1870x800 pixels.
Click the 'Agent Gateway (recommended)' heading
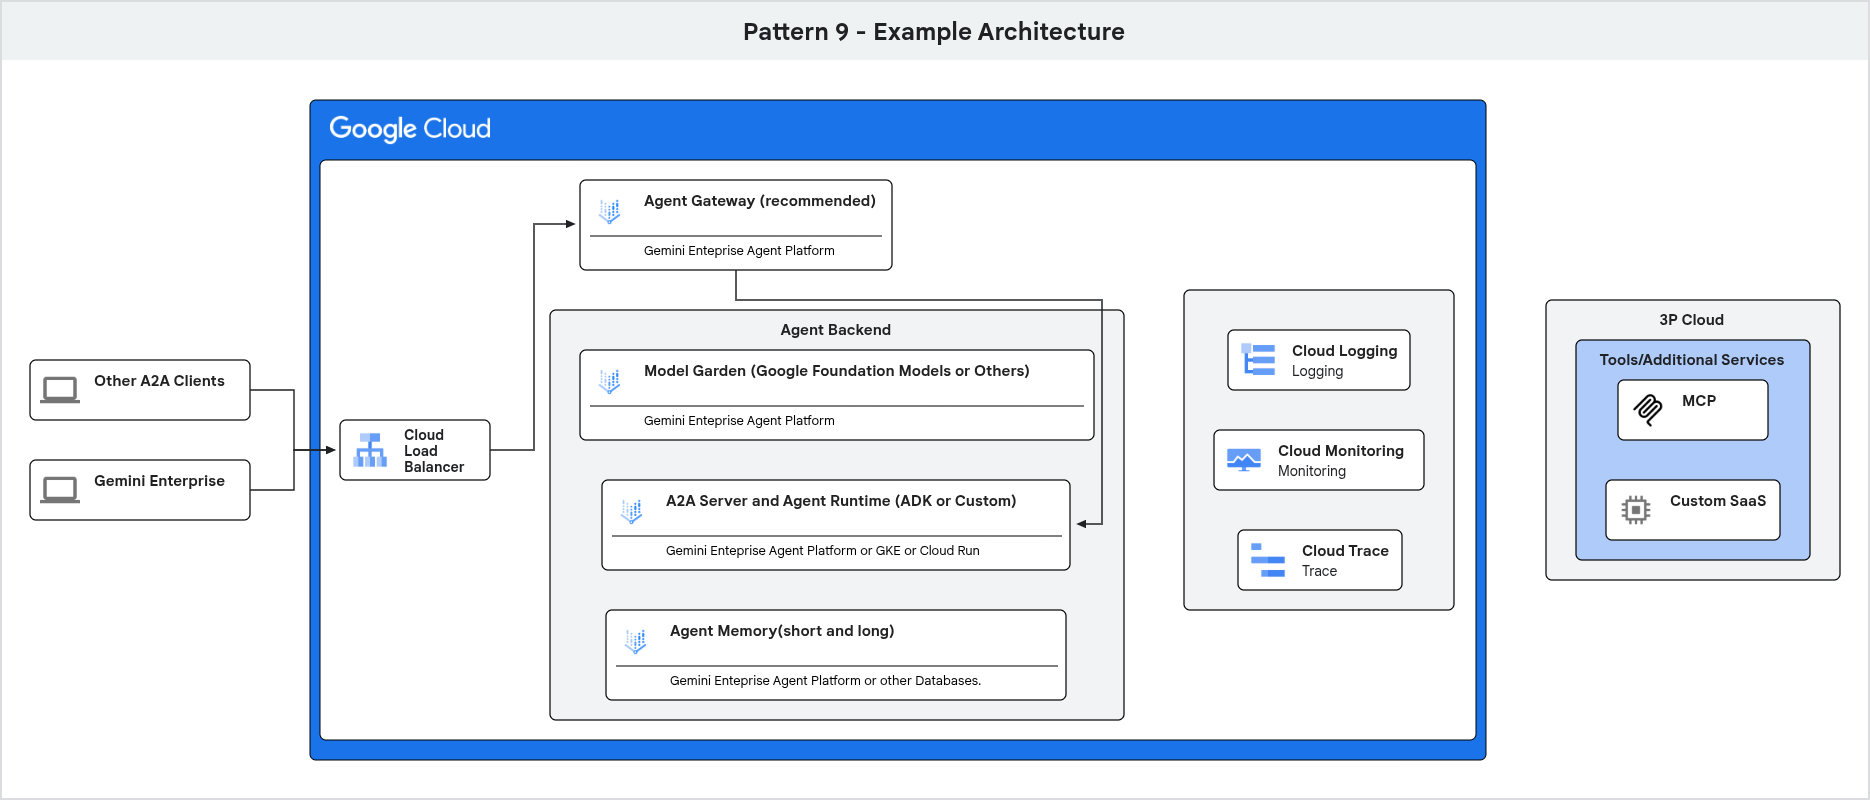[760, 201]
